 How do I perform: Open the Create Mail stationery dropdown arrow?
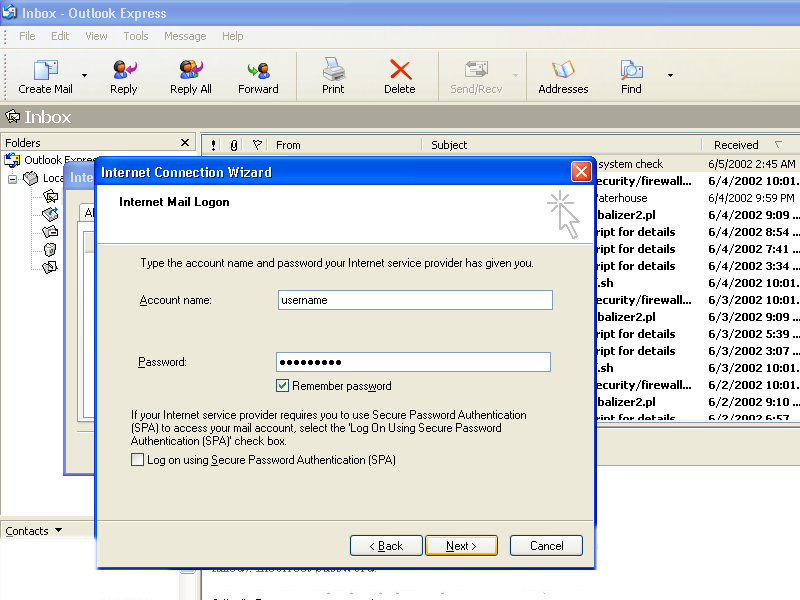[x=85, y=76]
